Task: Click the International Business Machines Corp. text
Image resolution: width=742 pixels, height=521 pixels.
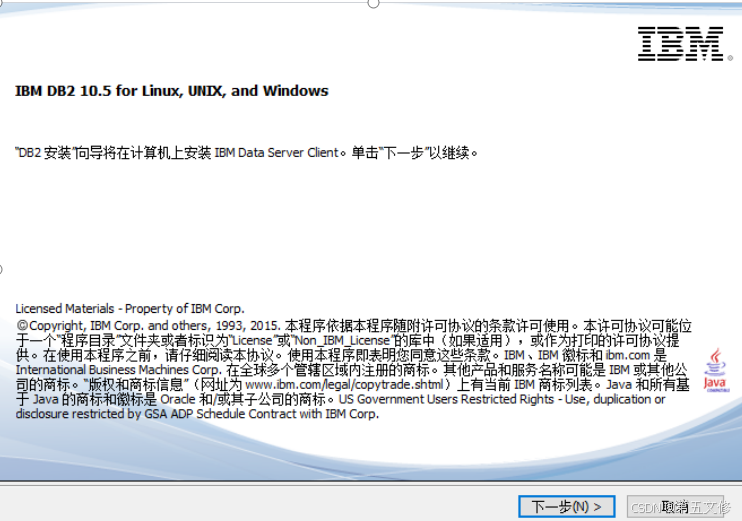Action: pyautogui.click(x=118, y=370)
